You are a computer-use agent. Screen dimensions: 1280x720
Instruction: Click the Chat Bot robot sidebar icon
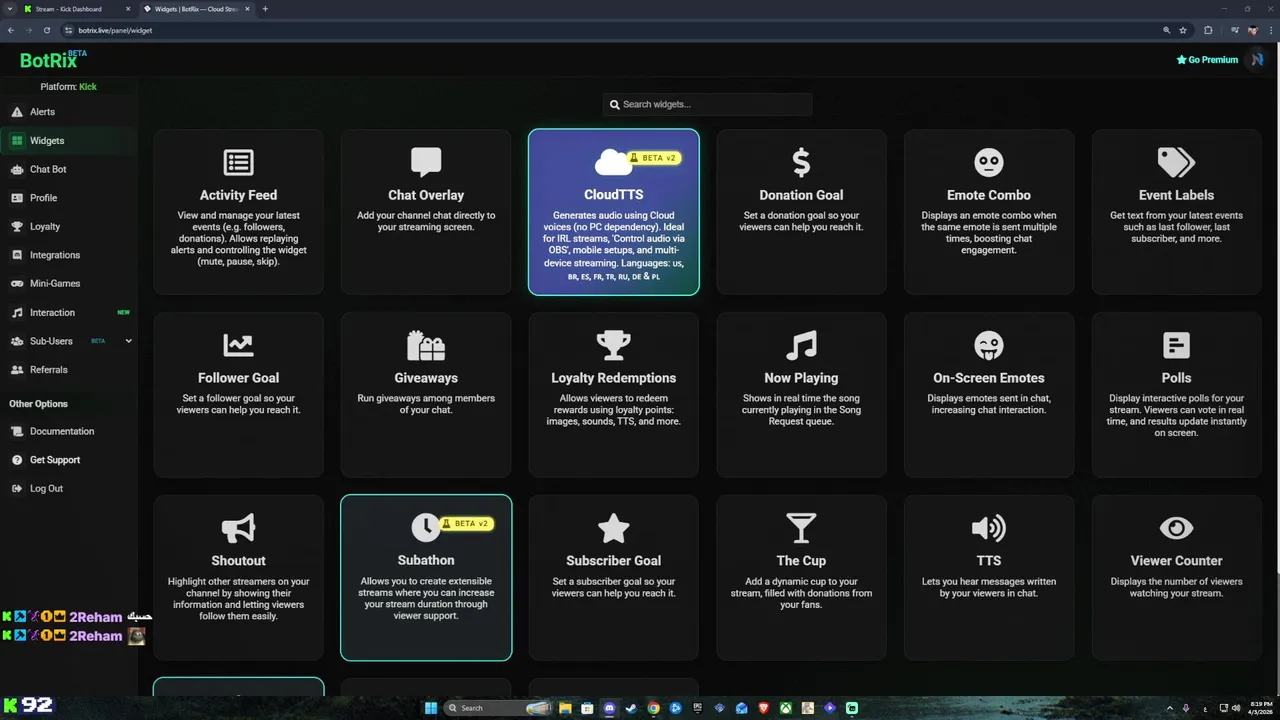pyautogui.click(x=17, y=169)
